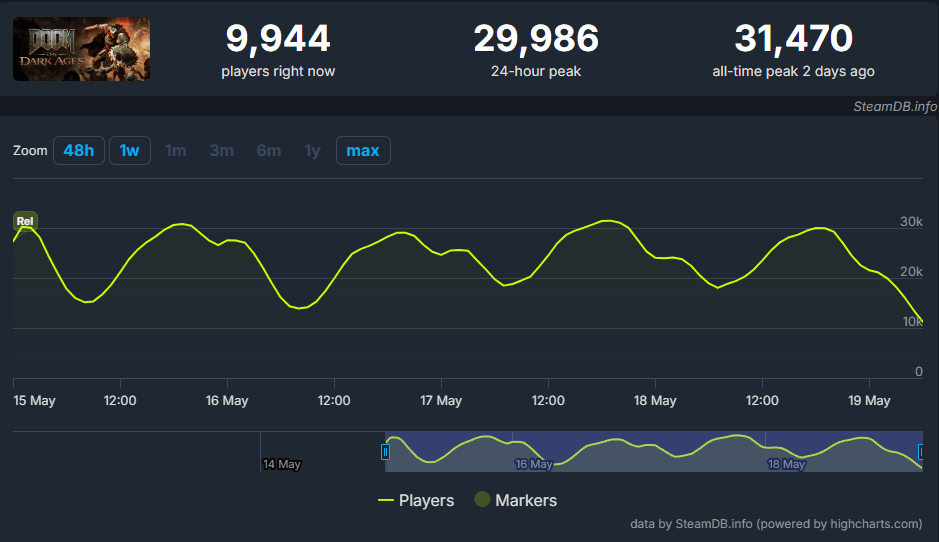The width and height of the screenshot is (939, 542).
Task: Grab the left navigator range handle
Action: [385, 452]
